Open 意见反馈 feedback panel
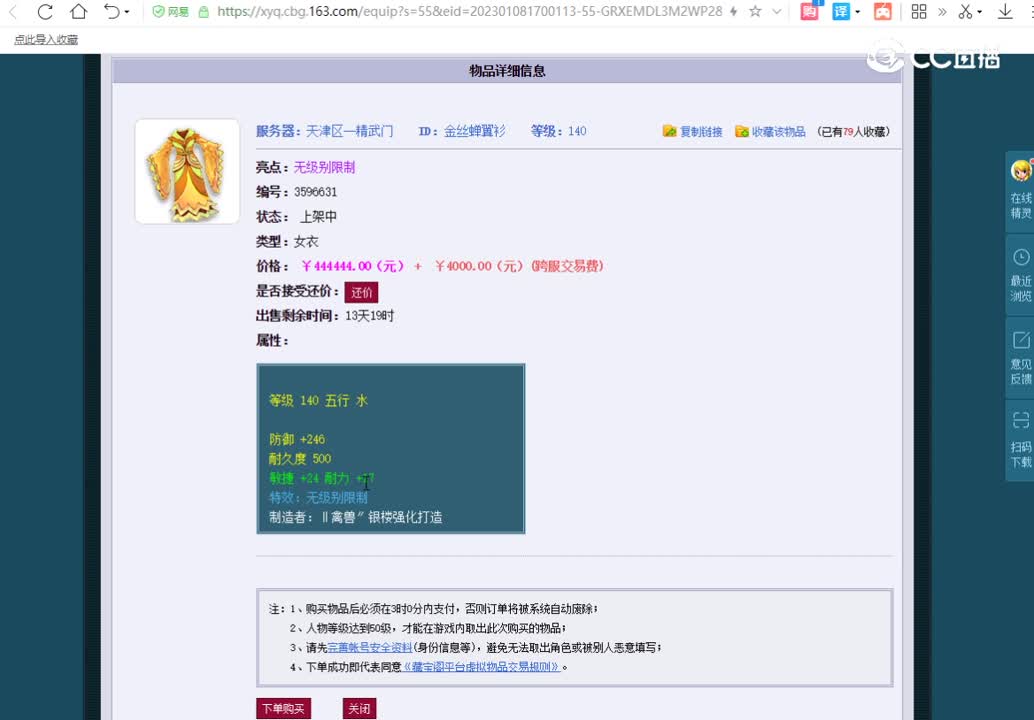 click(x=1019, y=357)
